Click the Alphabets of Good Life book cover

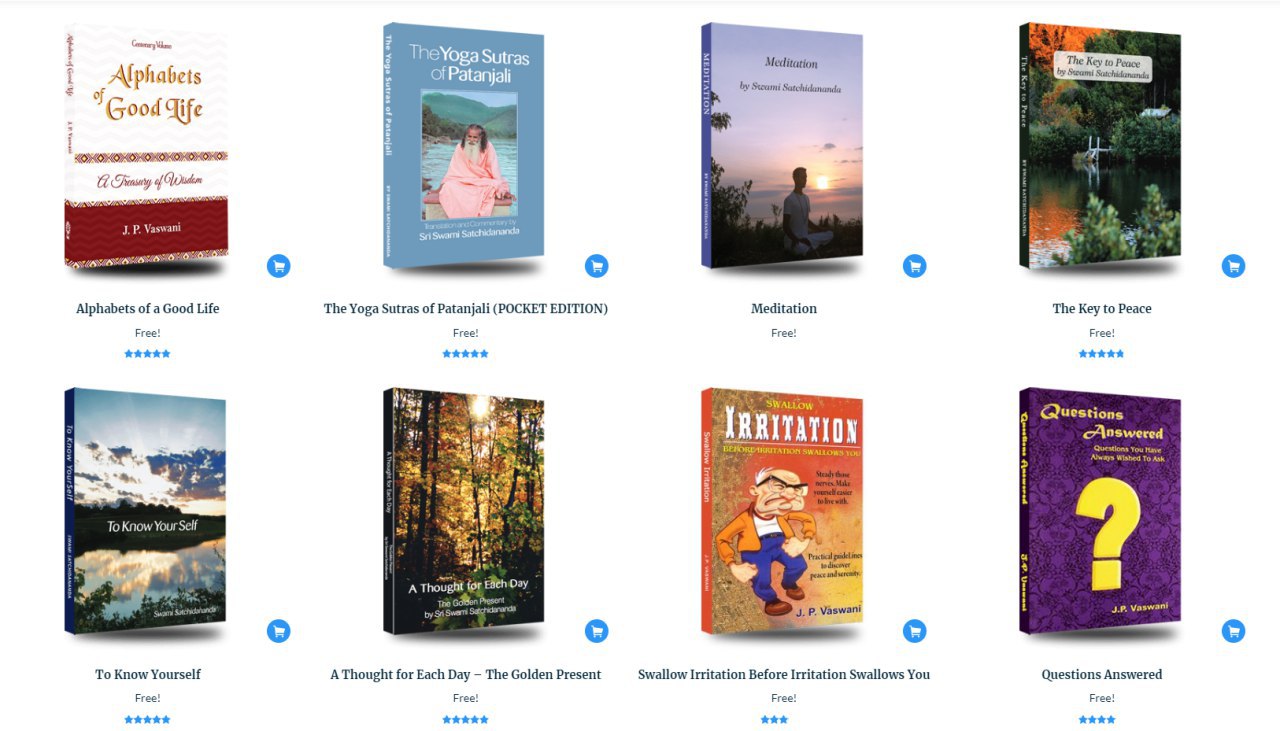[x=146, y=147]
